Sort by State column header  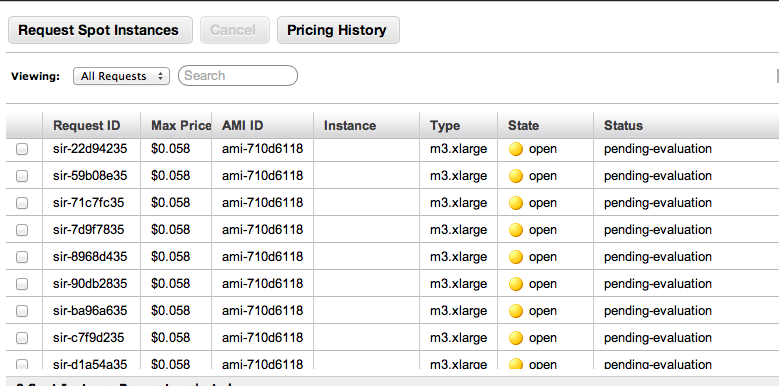coord(545,125)
